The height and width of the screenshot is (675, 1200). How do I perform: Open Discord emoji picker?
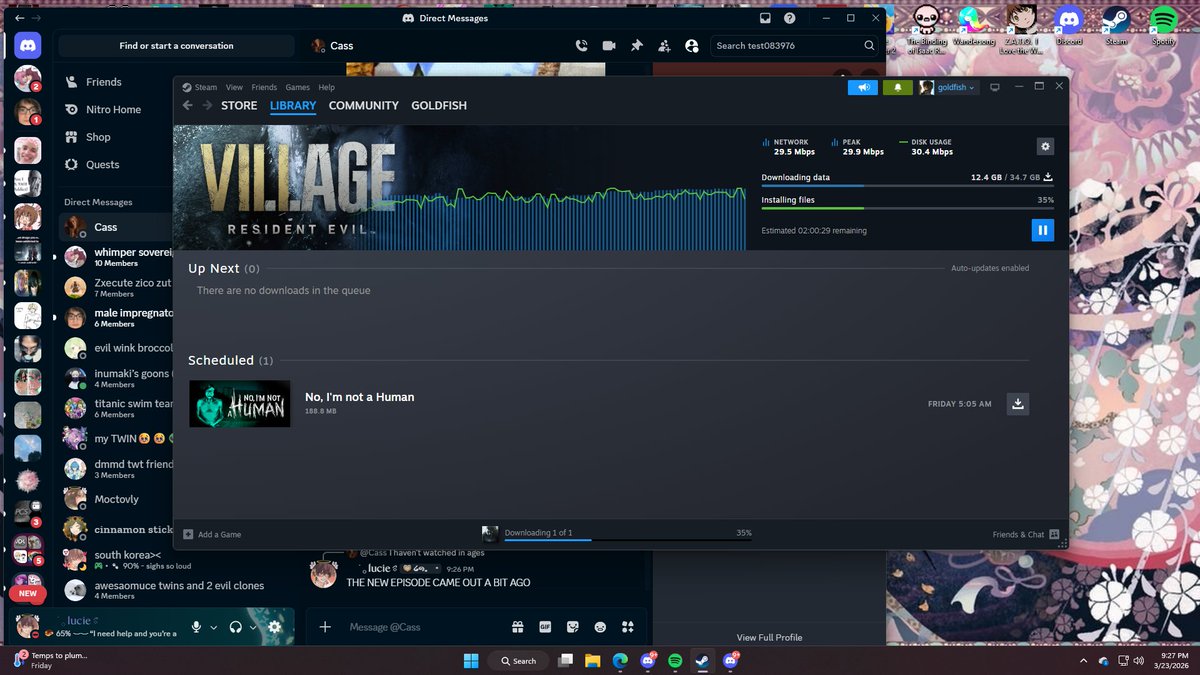(600, 627)
